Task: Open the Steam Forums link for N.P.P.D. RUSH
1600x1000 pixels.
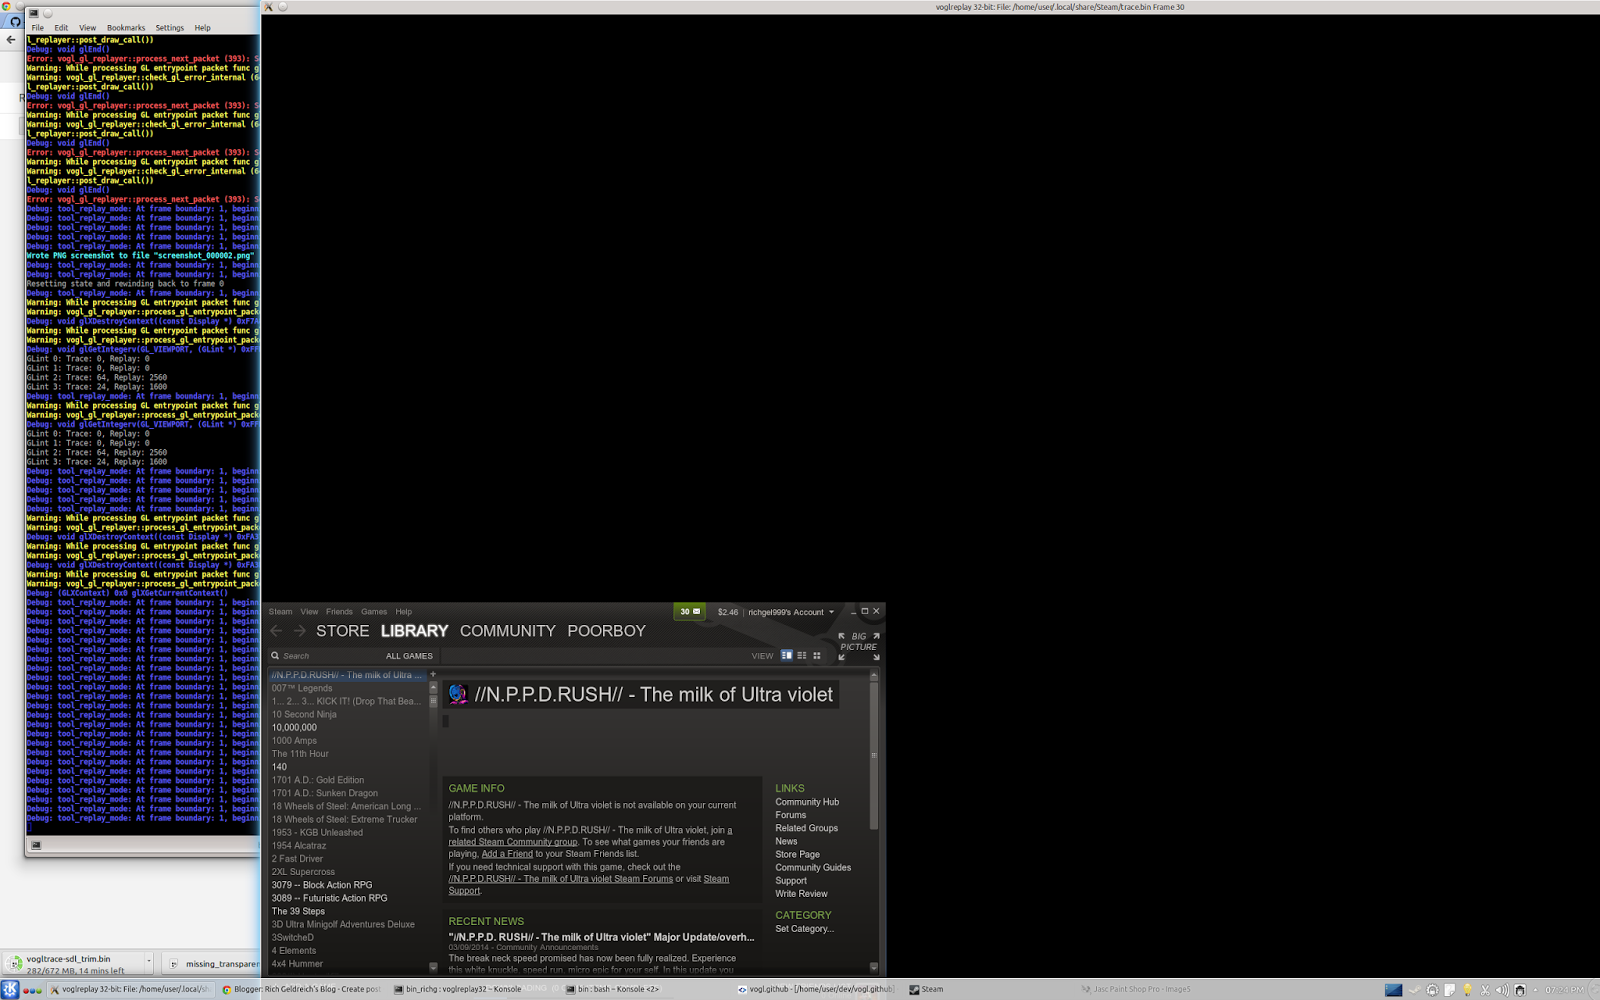Action: tap(561, 879)
